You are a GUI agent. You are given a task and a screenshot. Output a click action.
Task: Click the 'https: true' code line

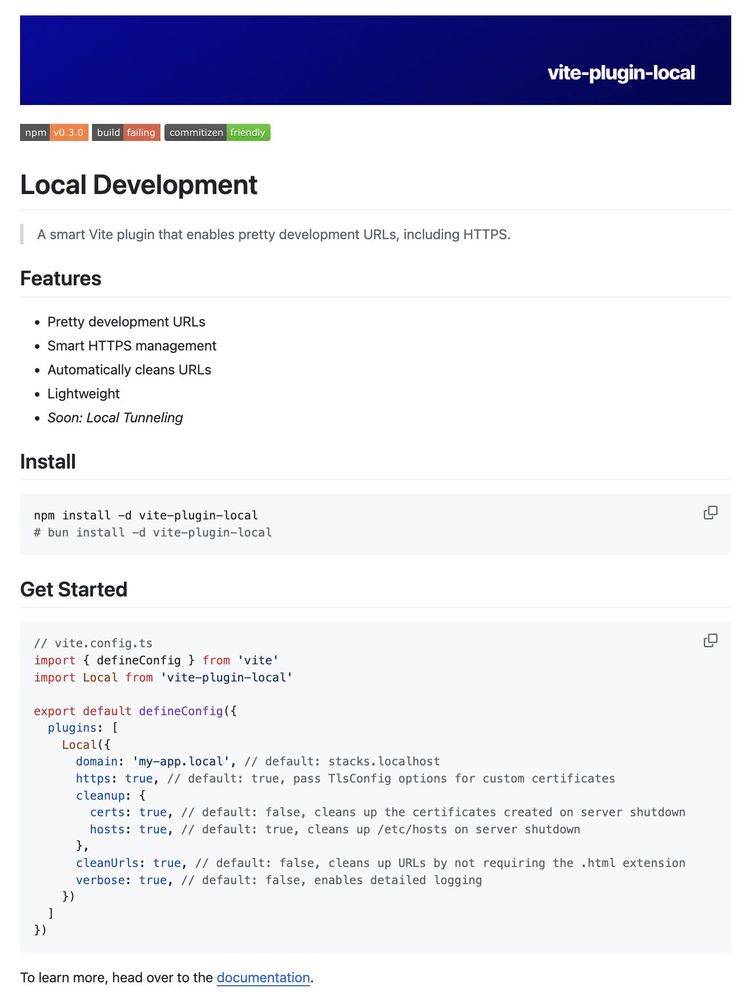point(345,779)
